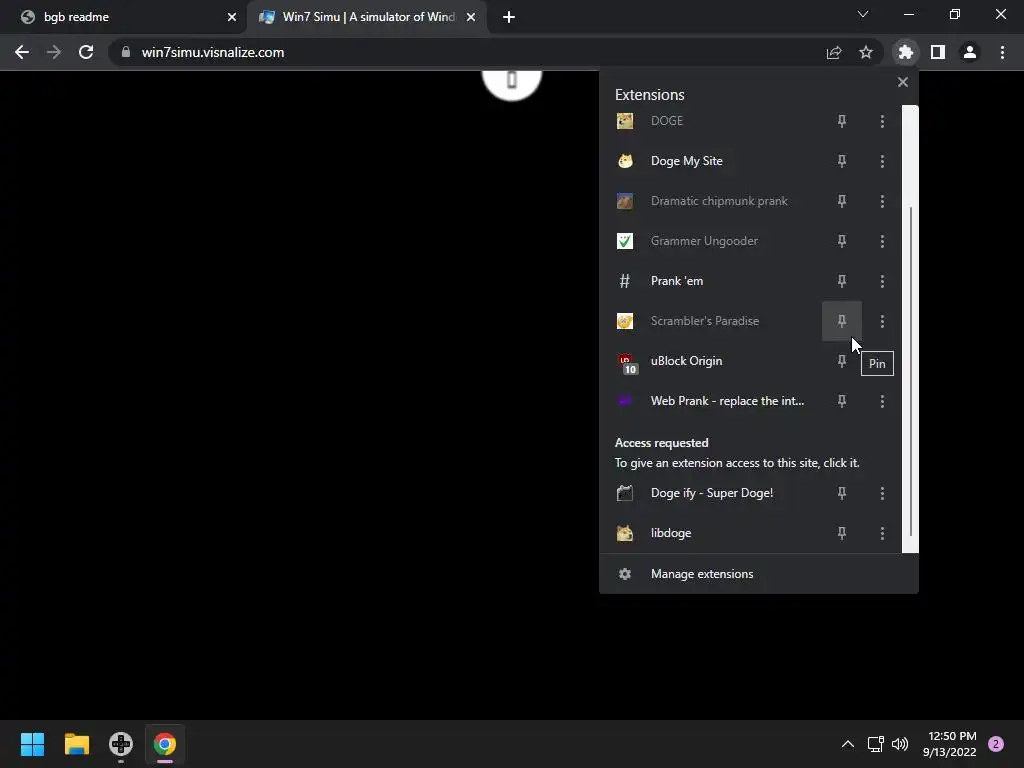Go forward with the forward arrow

coord(54,52)
